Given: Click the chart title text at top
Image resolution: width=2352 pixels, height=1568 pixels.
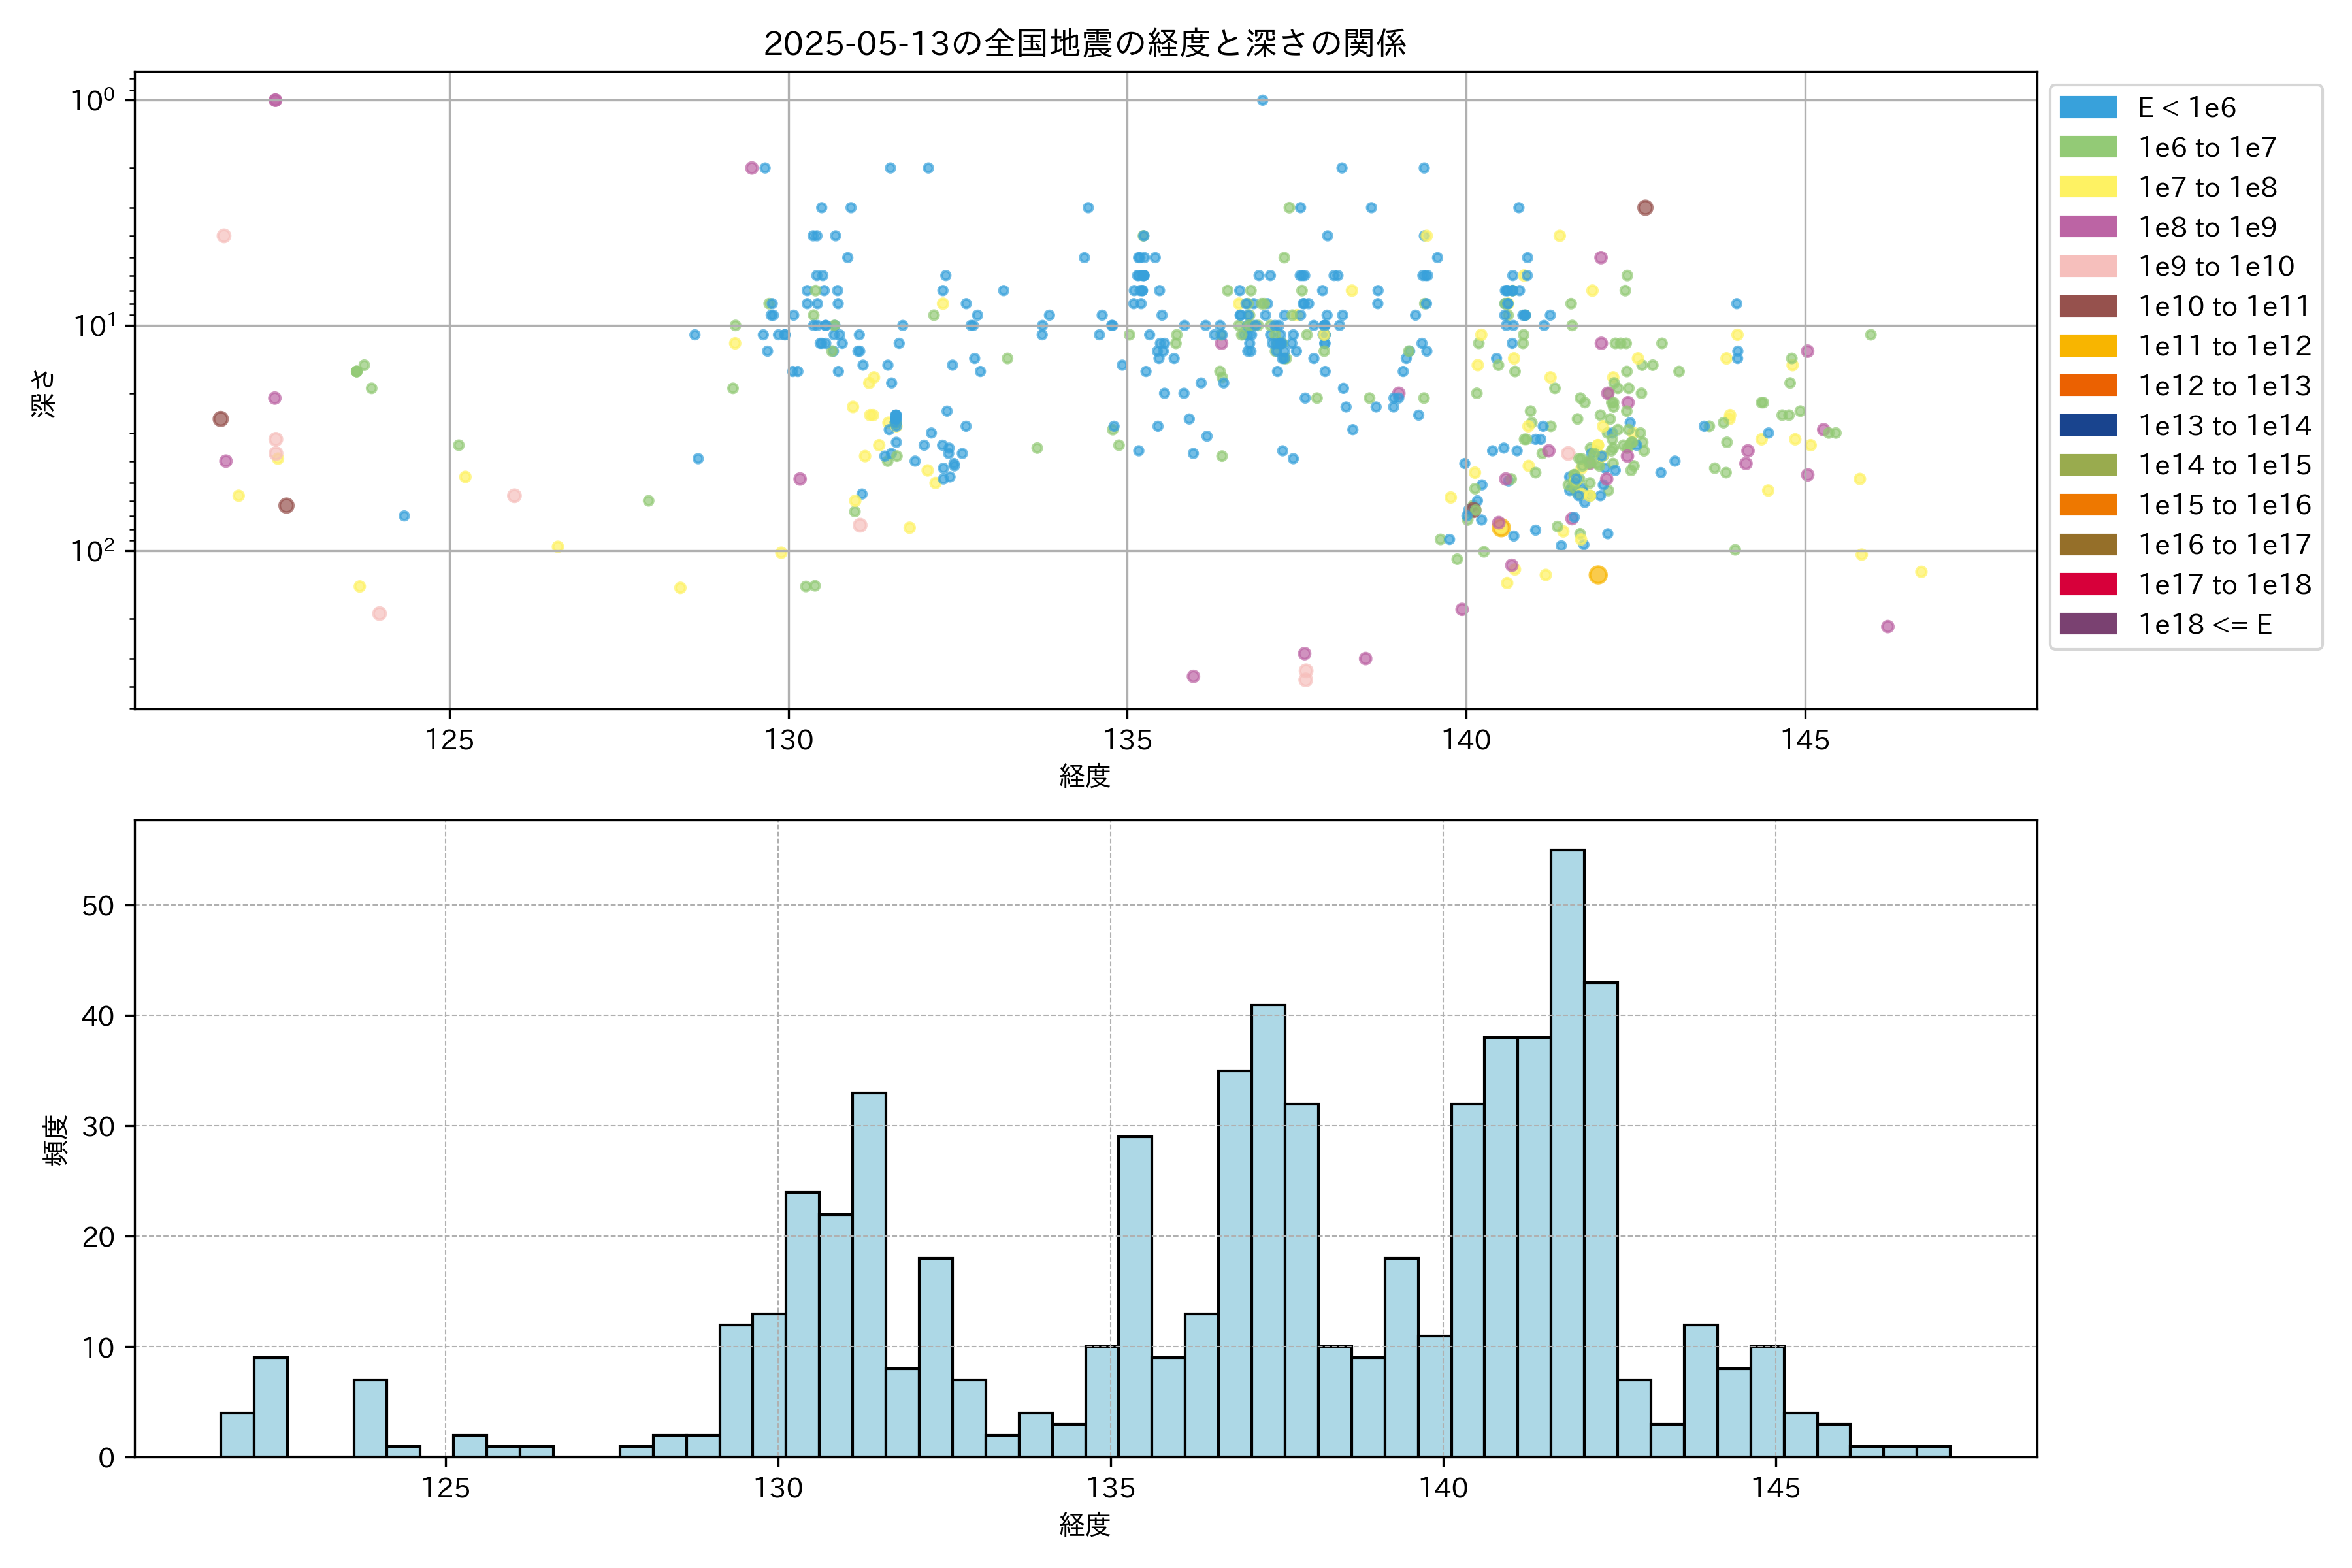Looking at the screenshot, I should tap(1085, 43).
